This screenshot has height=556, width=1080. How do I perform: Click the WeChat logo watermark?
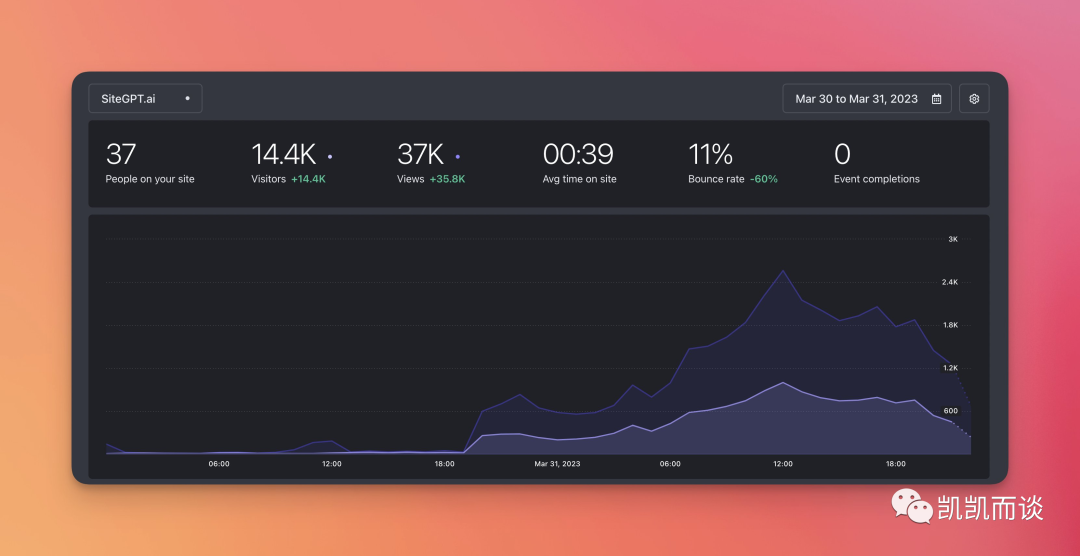coord(911,506)
